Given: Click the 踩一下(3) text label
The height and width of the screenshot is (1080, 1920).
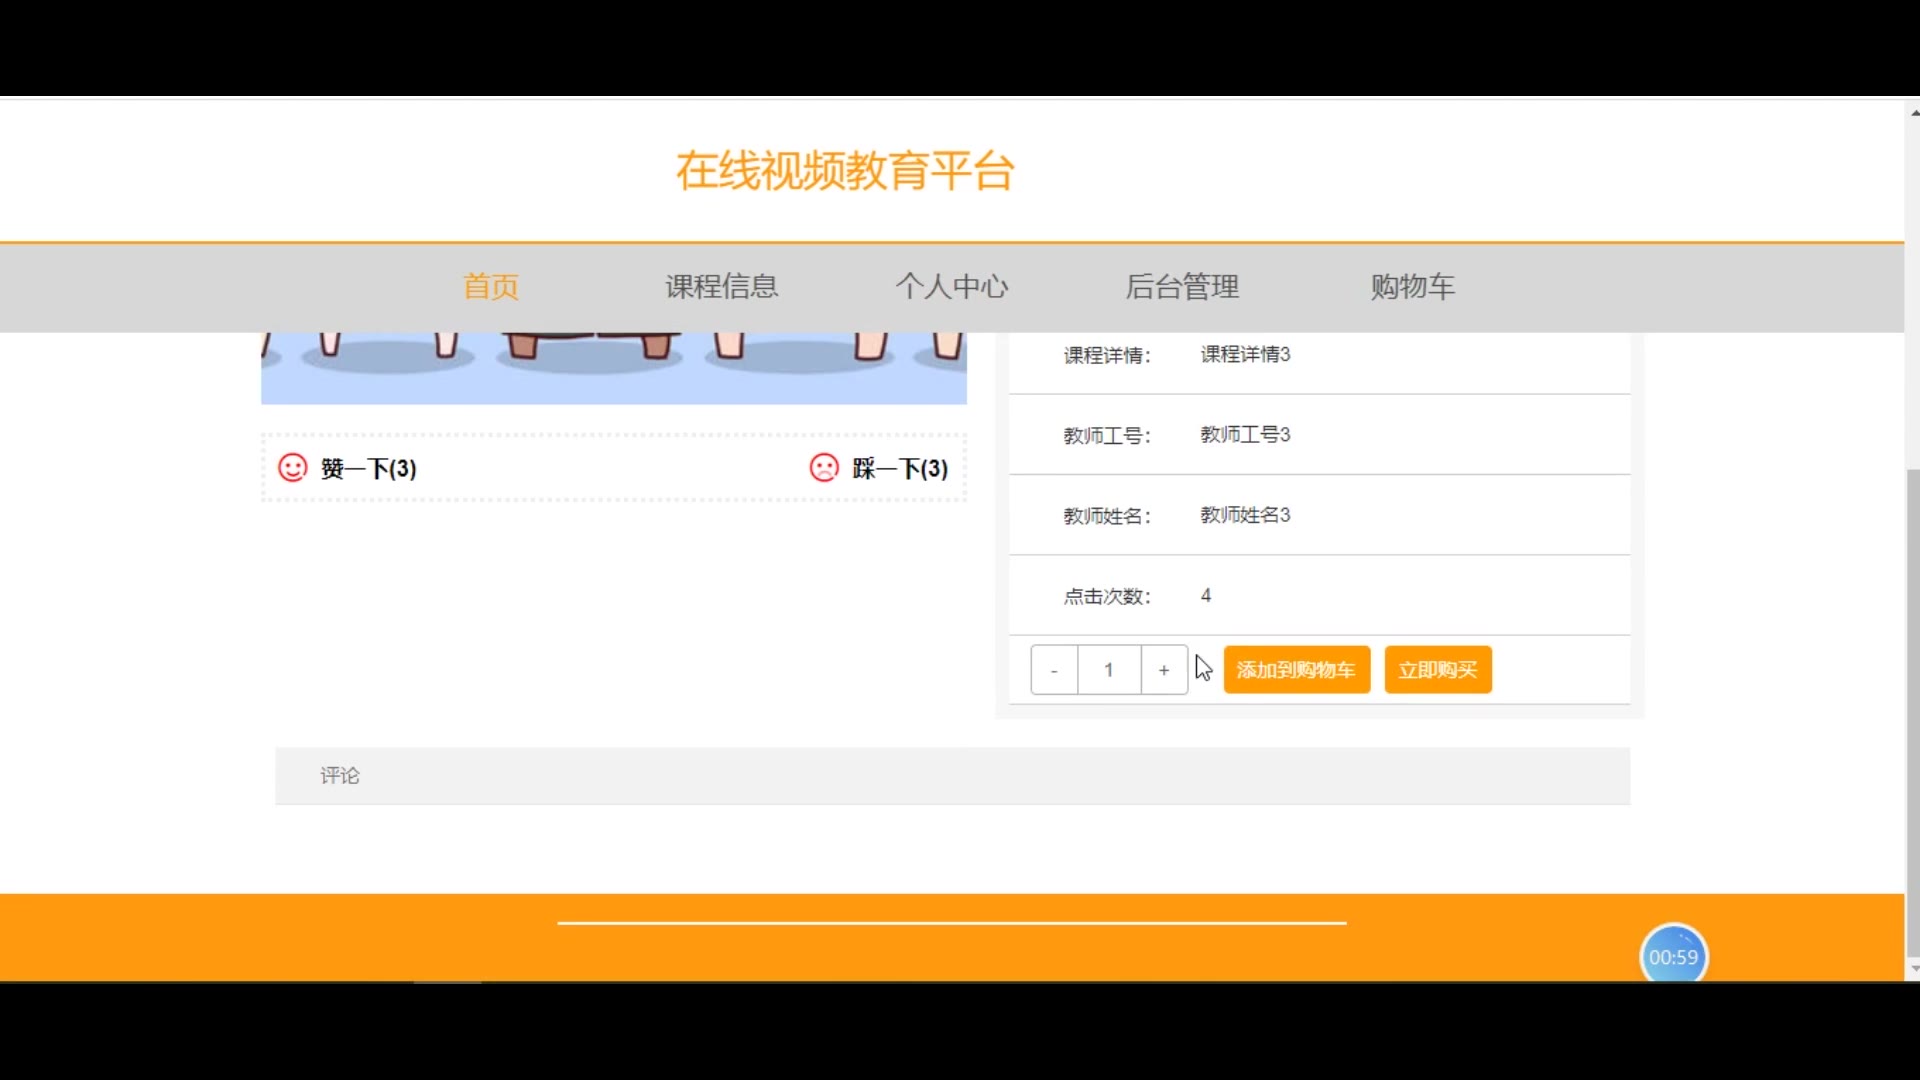Looking at the screenshot, I should click(900, 468).
